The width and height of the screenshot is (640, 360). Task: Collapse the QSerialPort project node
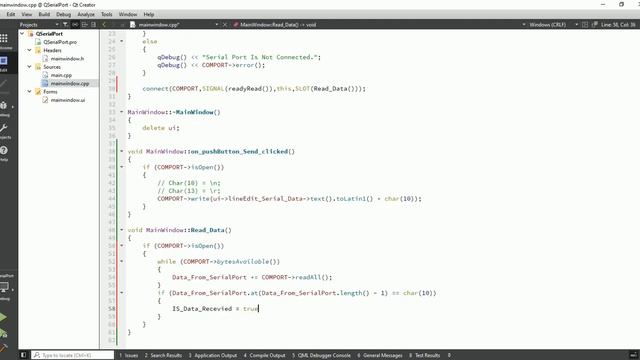(x=22, y=34)
